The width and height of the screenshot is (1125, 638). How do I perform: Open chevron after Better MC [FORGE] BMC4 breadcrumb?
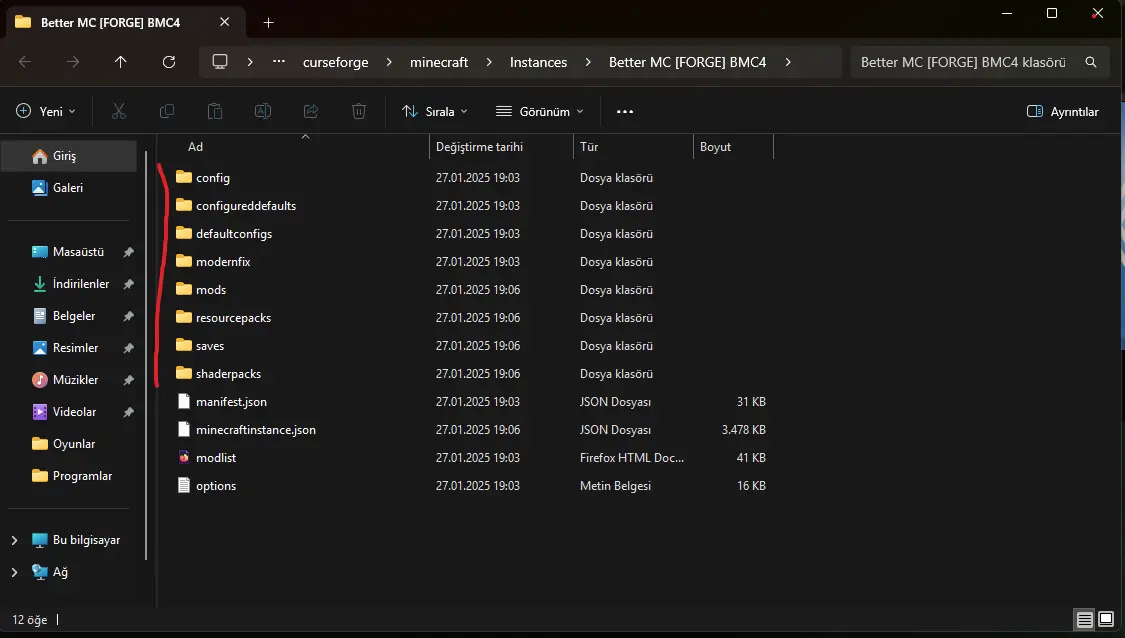788,62
